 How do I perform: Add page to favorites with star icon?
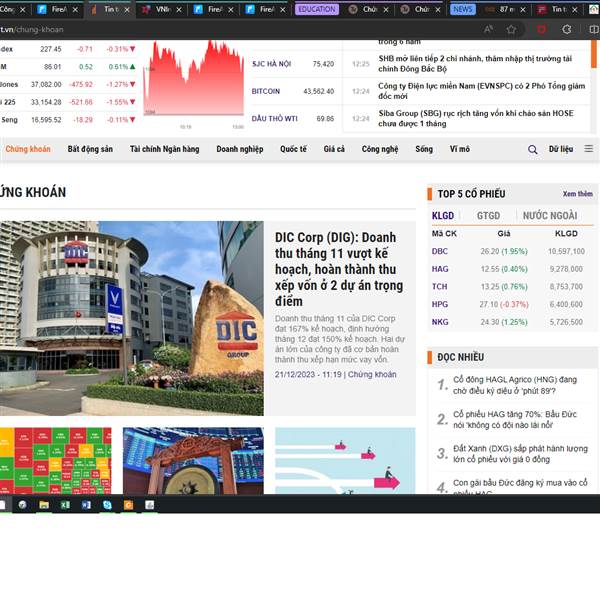click(511, 29)
